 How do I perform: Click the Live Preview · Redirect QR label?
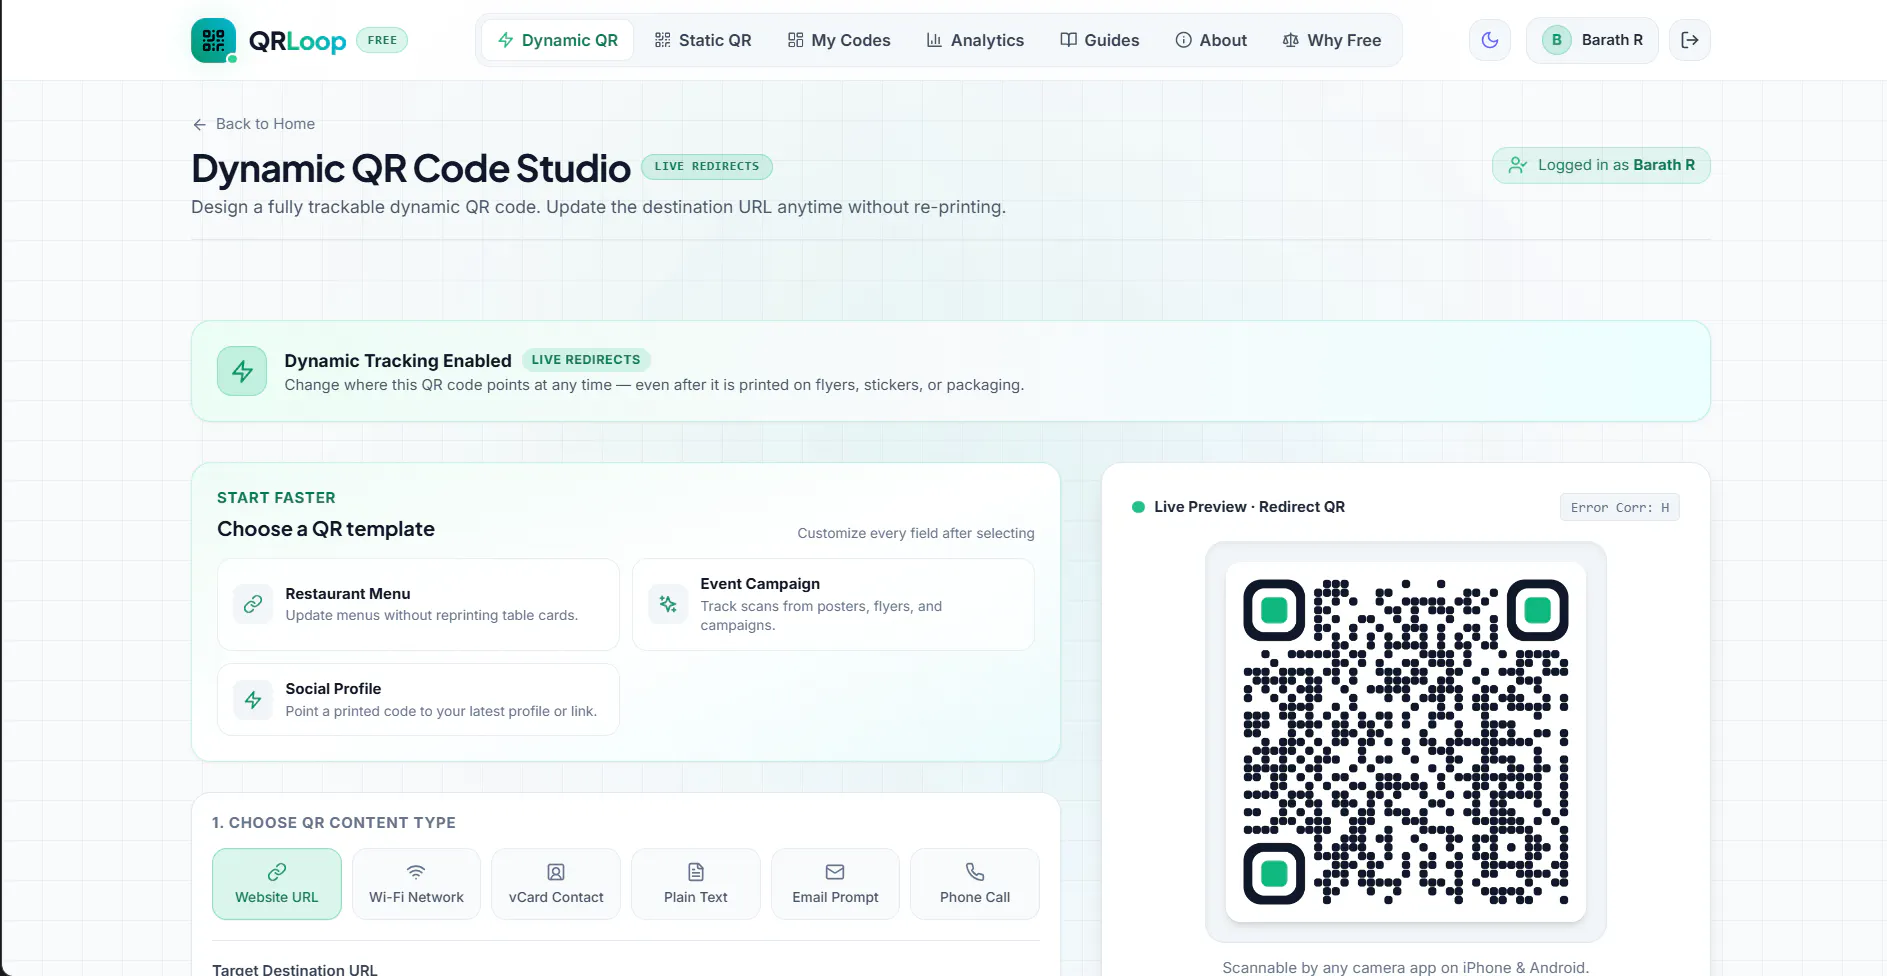(x=1249, y=507)
